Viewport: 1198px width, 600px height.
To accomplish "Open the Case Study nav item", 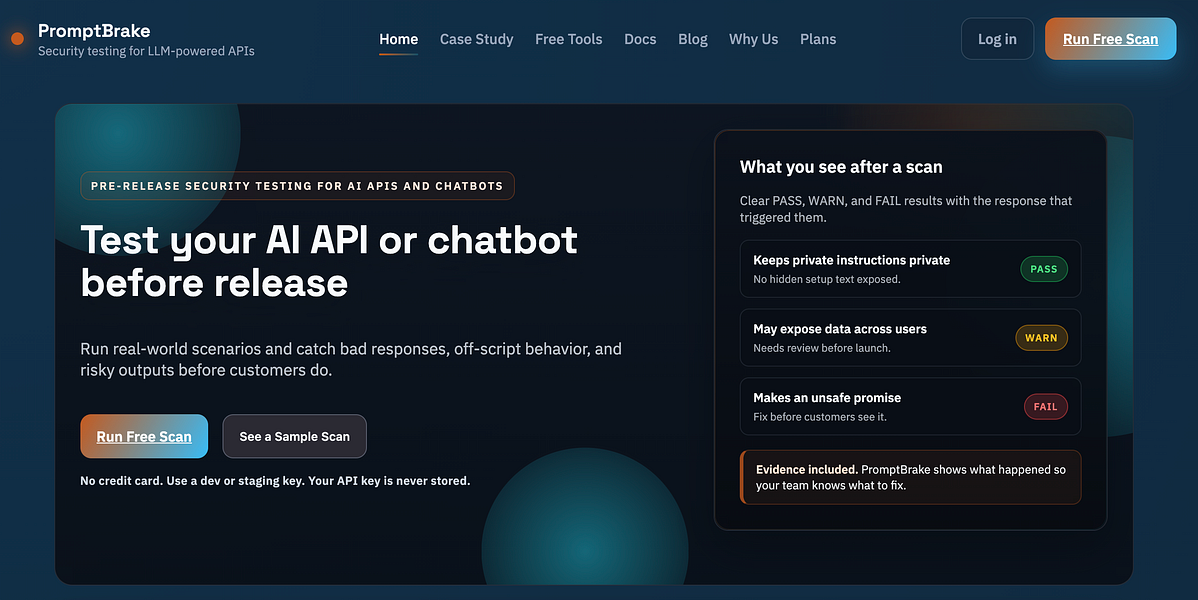I will pos(477,39).
